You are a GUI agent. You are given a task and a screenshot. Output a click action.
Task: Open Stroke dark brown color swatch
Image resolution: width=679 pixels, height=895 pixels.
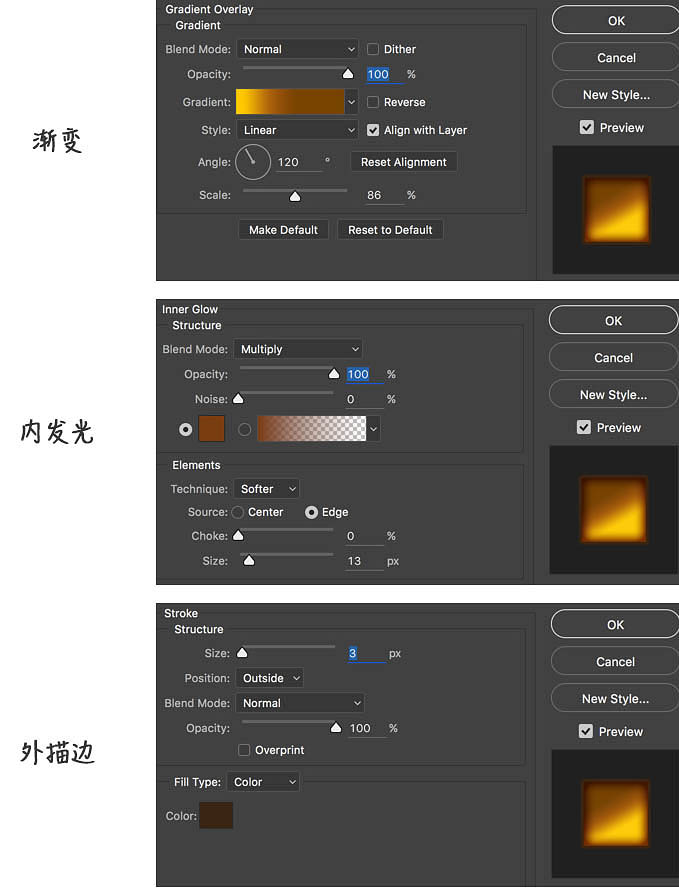point(216,815)
